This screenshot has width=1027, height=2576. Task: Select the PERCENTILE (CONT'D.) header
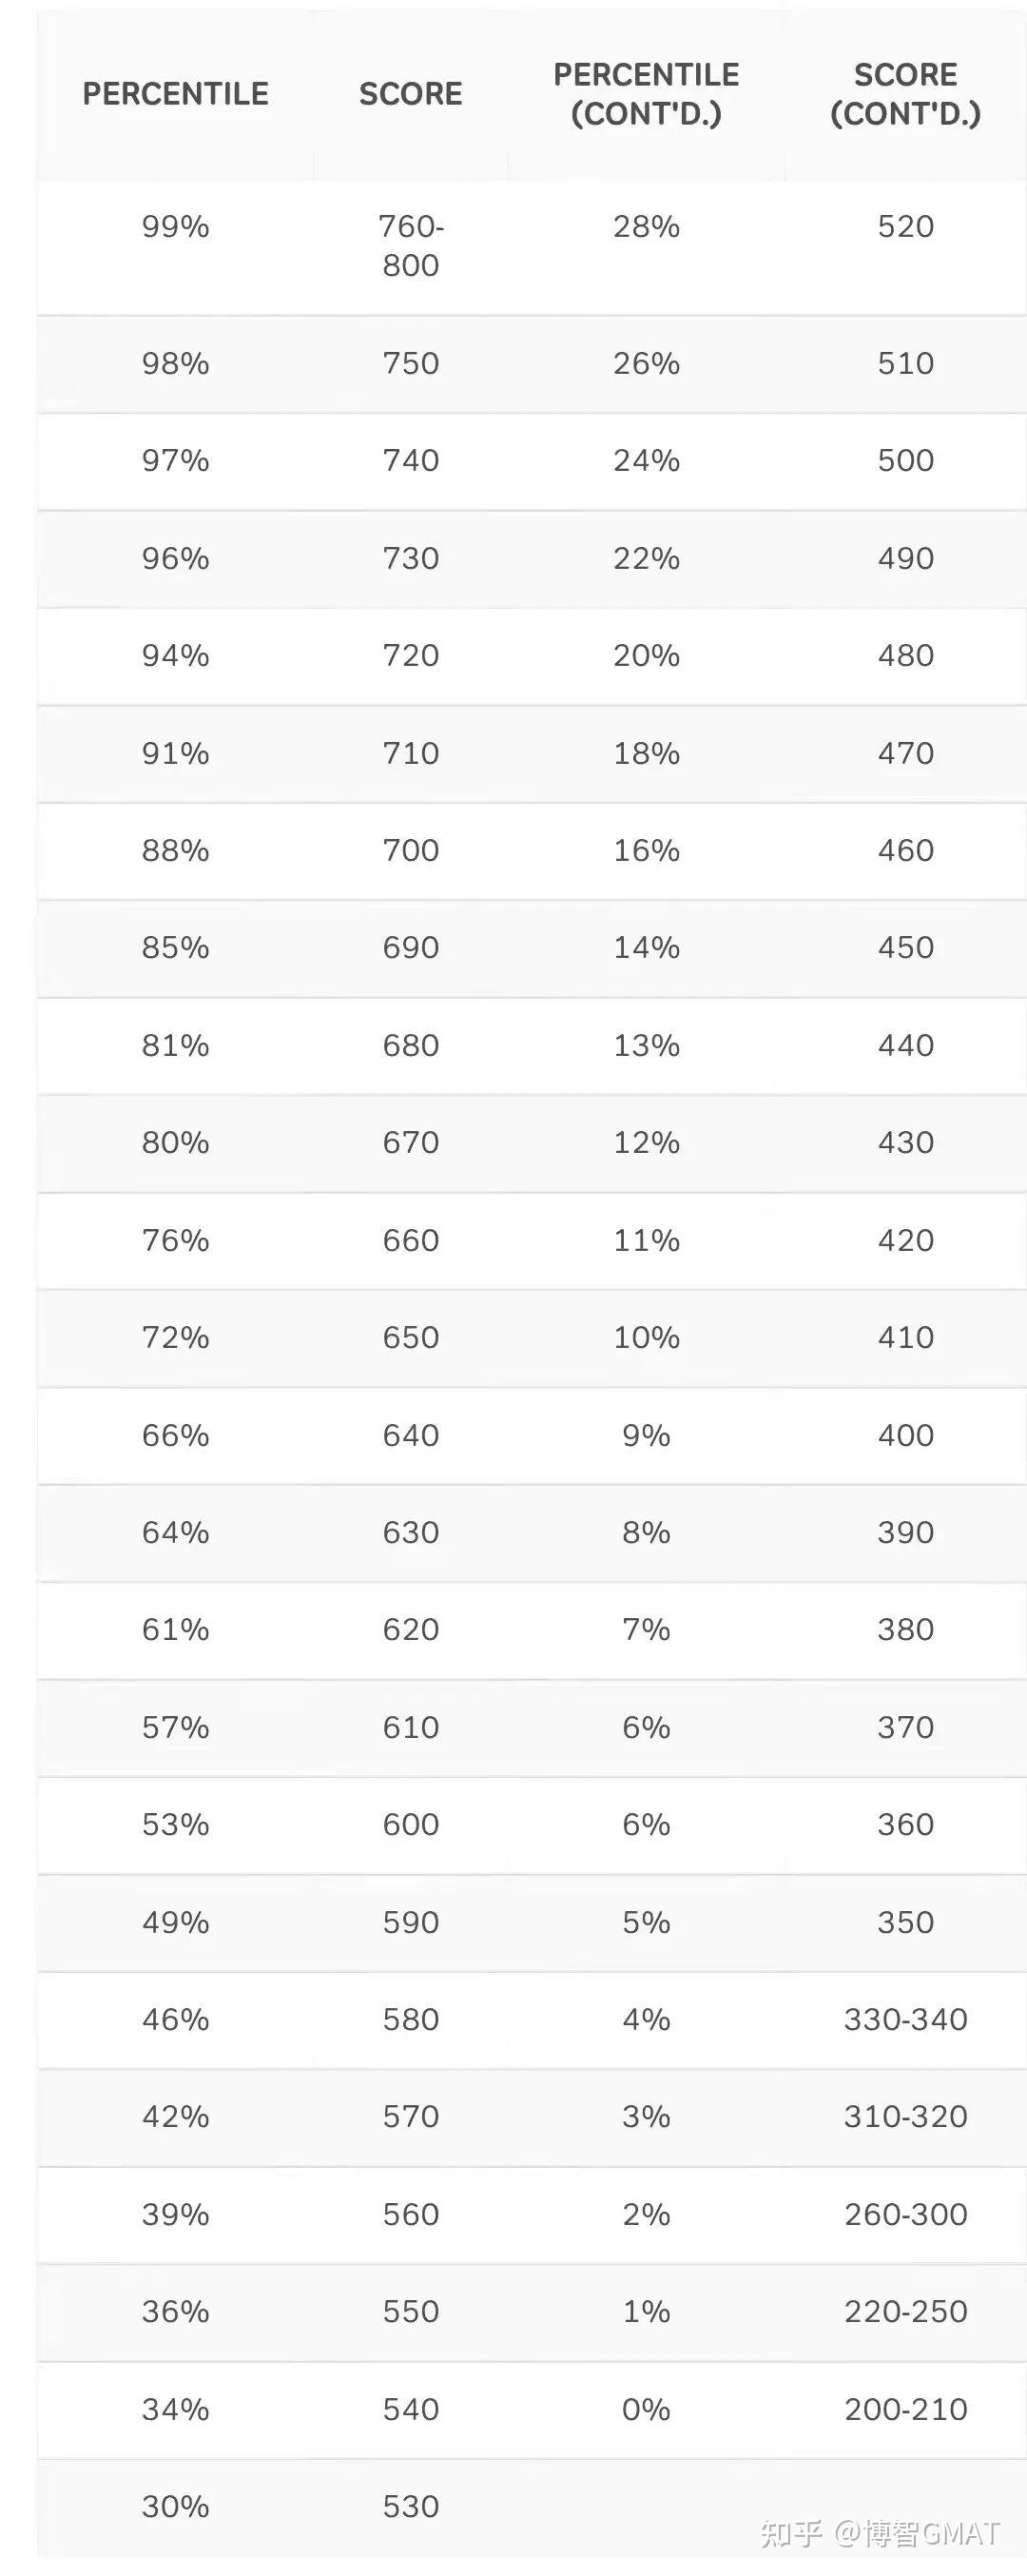pyautogui.click(x=646, y=94)
